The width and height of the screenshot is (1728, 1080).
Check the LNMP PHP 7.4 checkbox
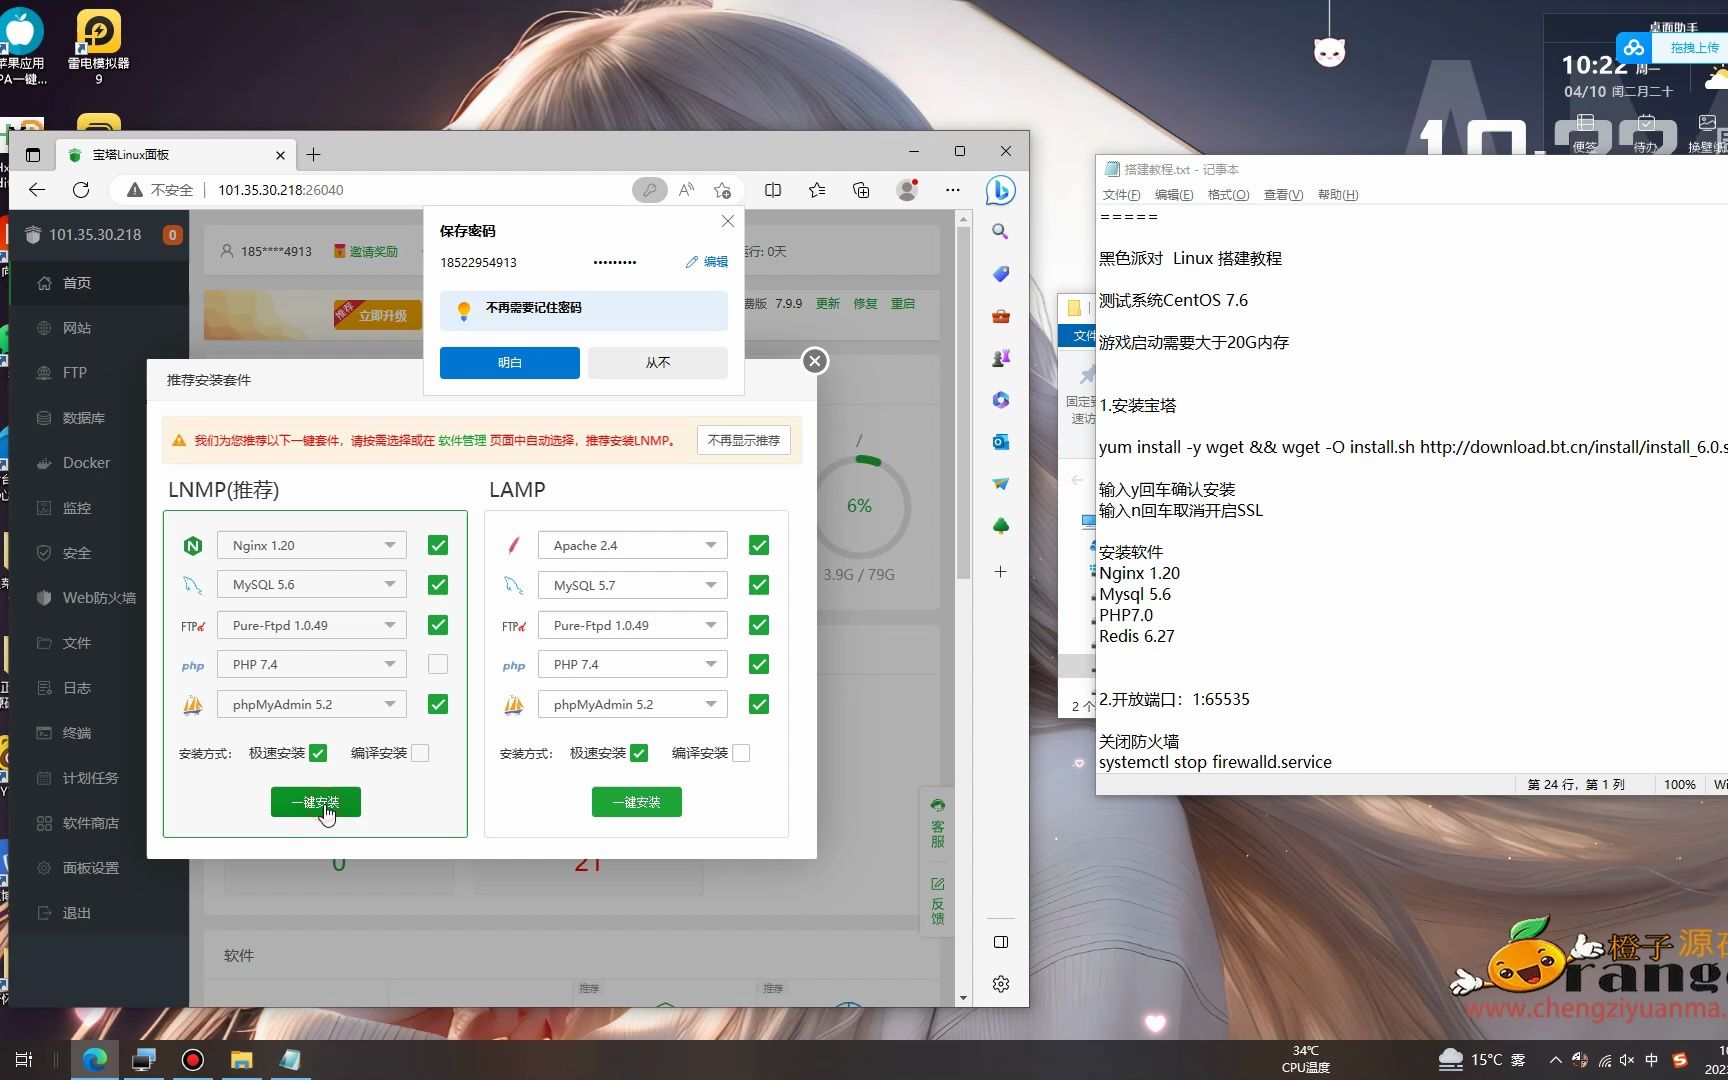438,664
